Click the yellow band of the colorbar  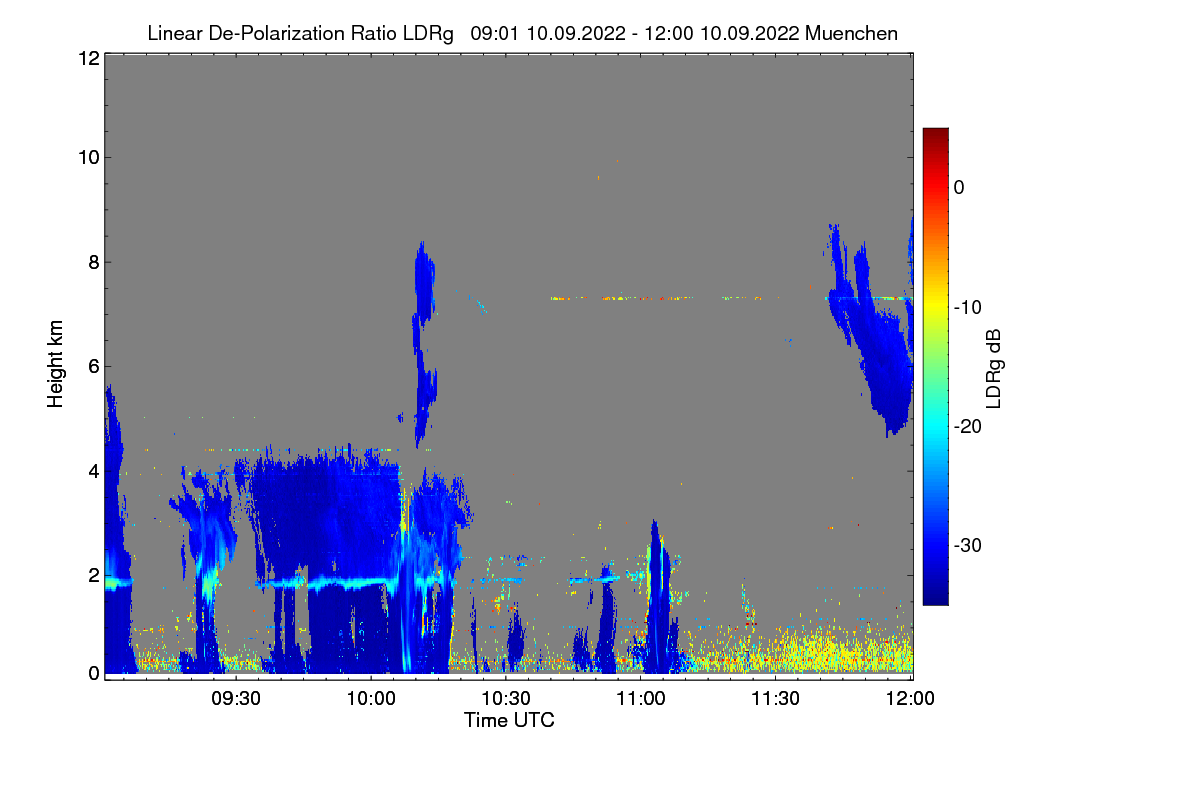click(x=935, y=306)
